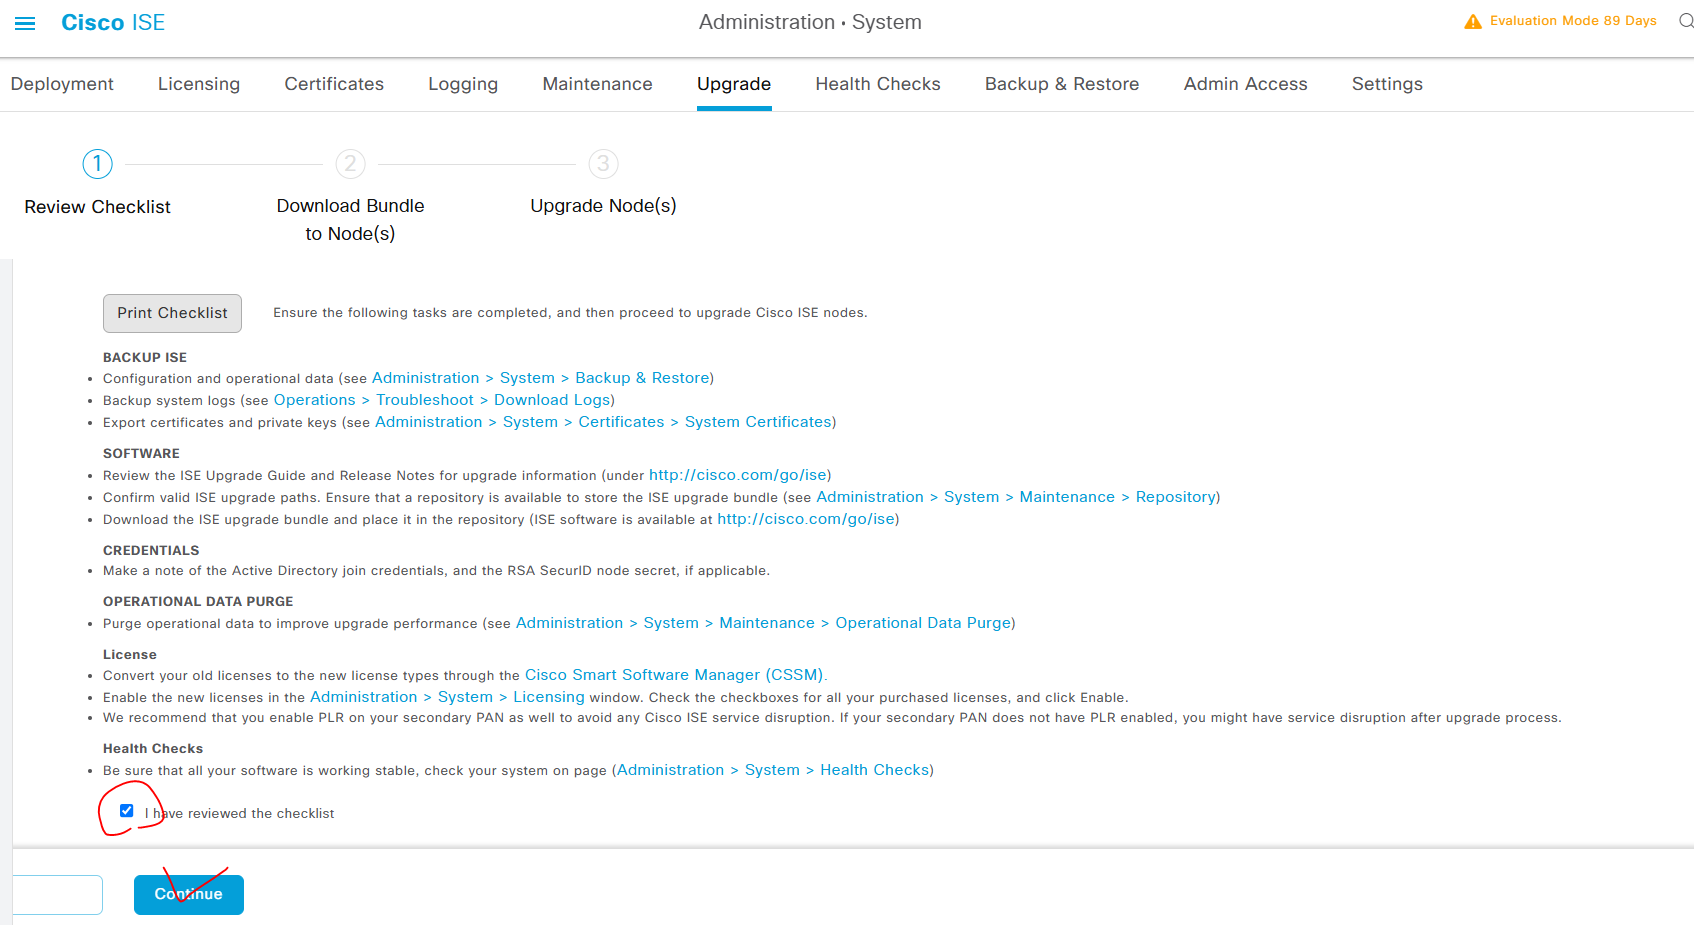Viewport: 1694px width, 925px height.
Task: Switch to the Deployment tab
Action: (x=62, y=84)
